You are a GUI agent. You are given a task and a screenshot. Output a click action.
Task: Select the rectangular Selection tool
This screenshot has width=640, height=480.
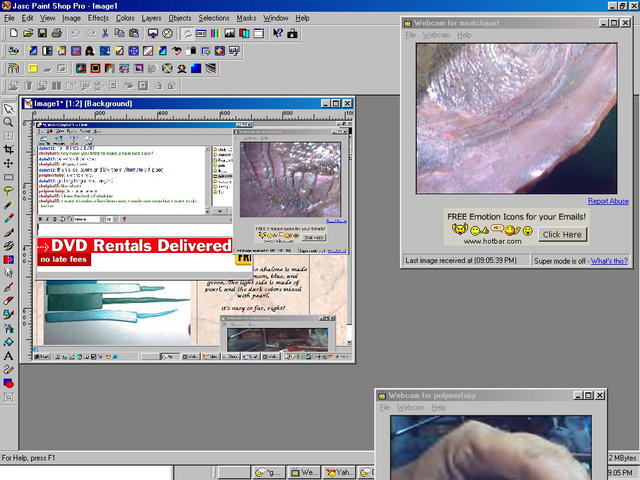tap(9, 177)
